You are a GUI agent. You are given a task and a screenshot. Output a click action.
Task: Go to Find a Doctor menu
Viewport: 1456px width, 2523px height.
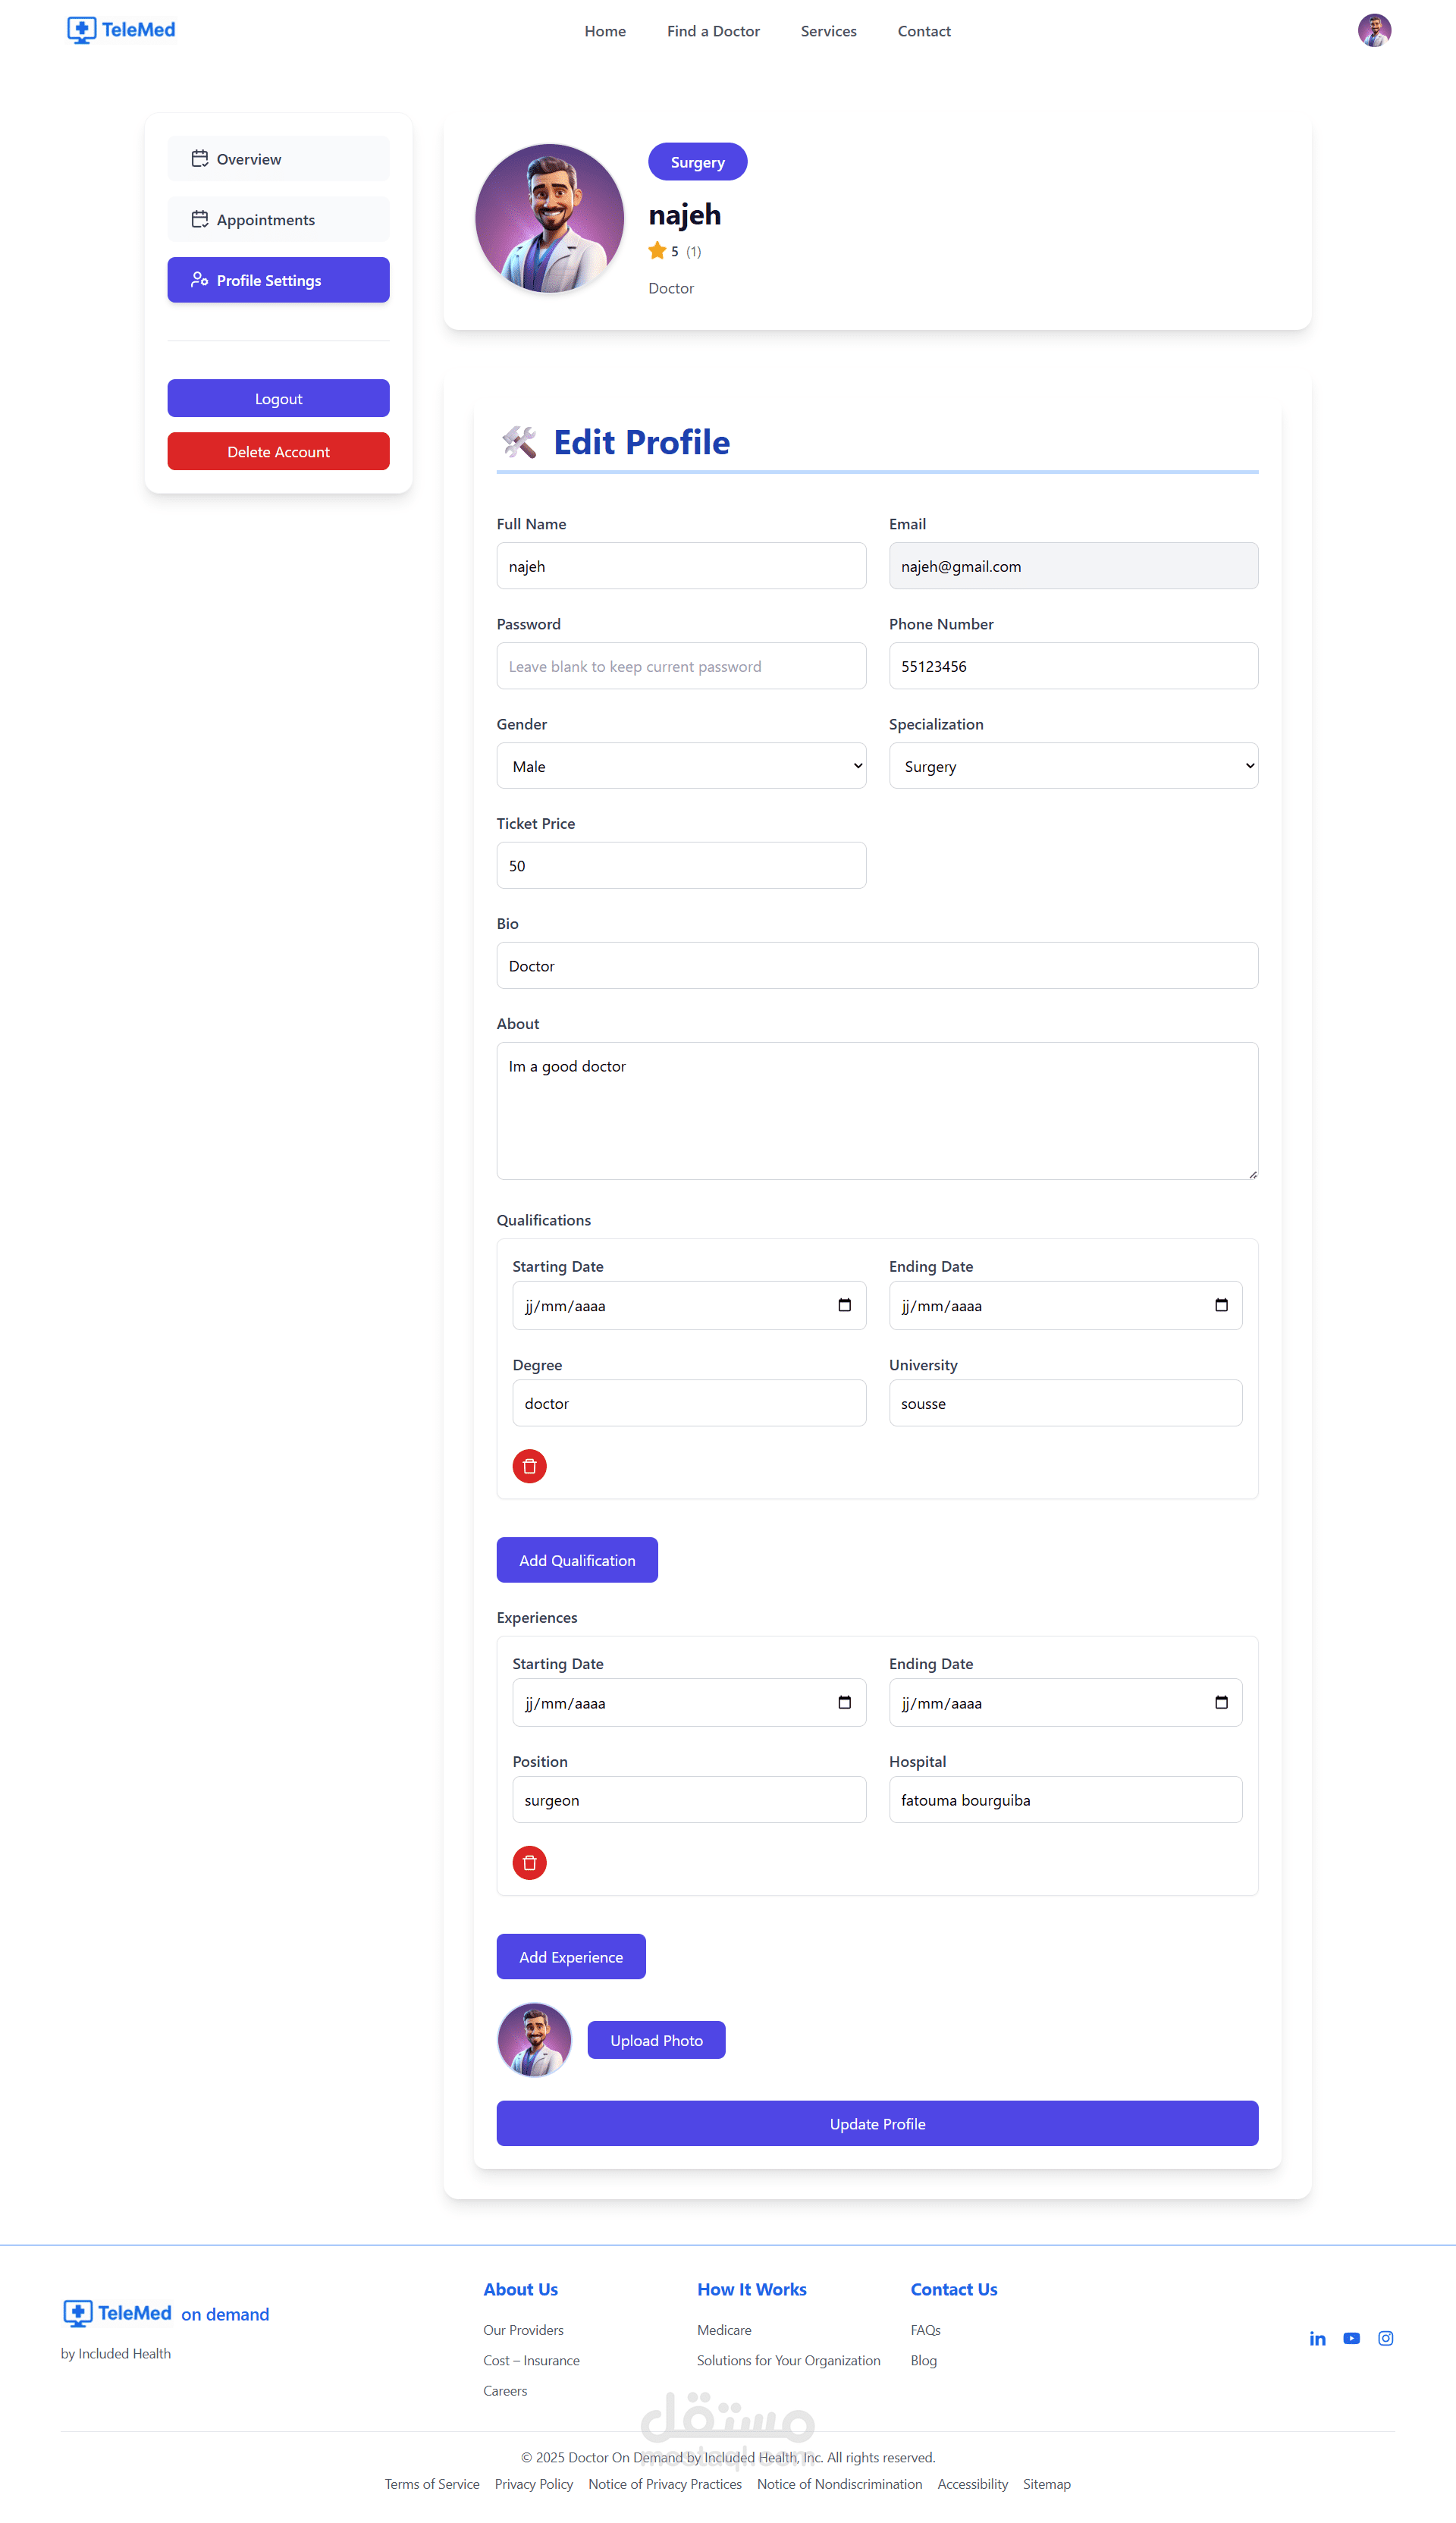[x=713, y=31]
